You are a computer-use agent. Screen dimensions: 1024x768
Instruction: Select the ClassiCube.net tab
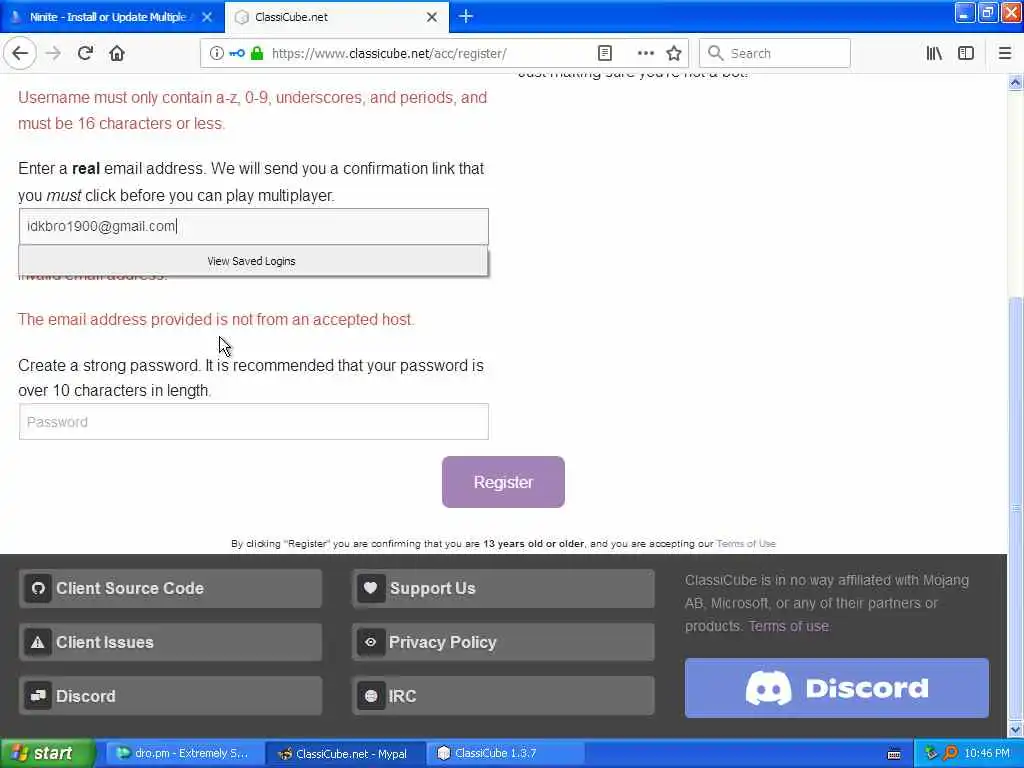tap(336, 17)
